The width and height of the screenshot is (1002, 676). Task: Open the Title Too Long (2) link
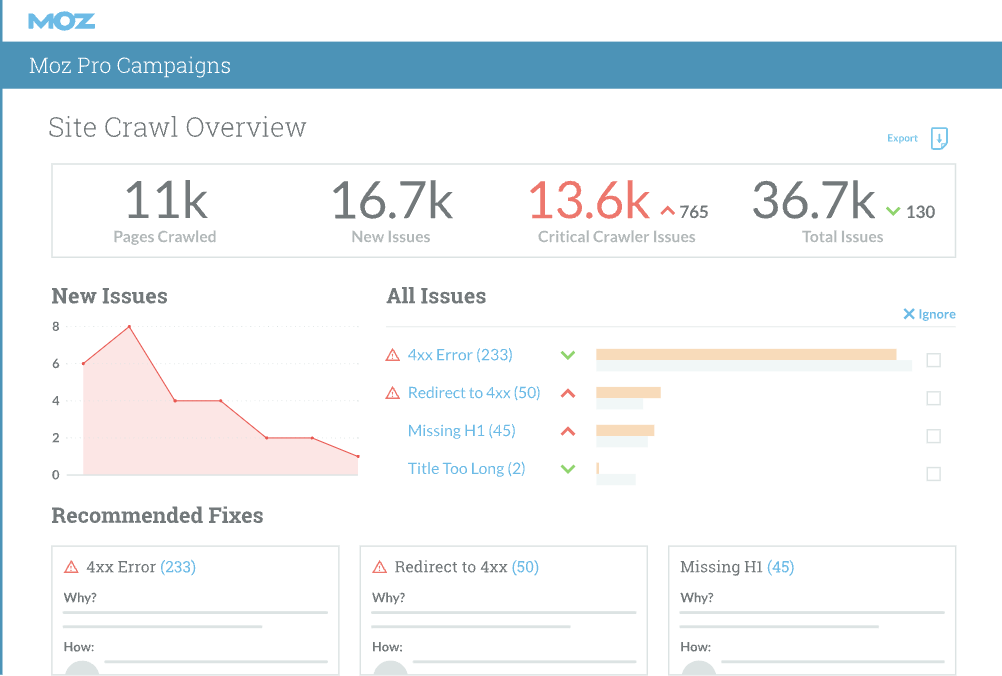(x=466, y=469)
